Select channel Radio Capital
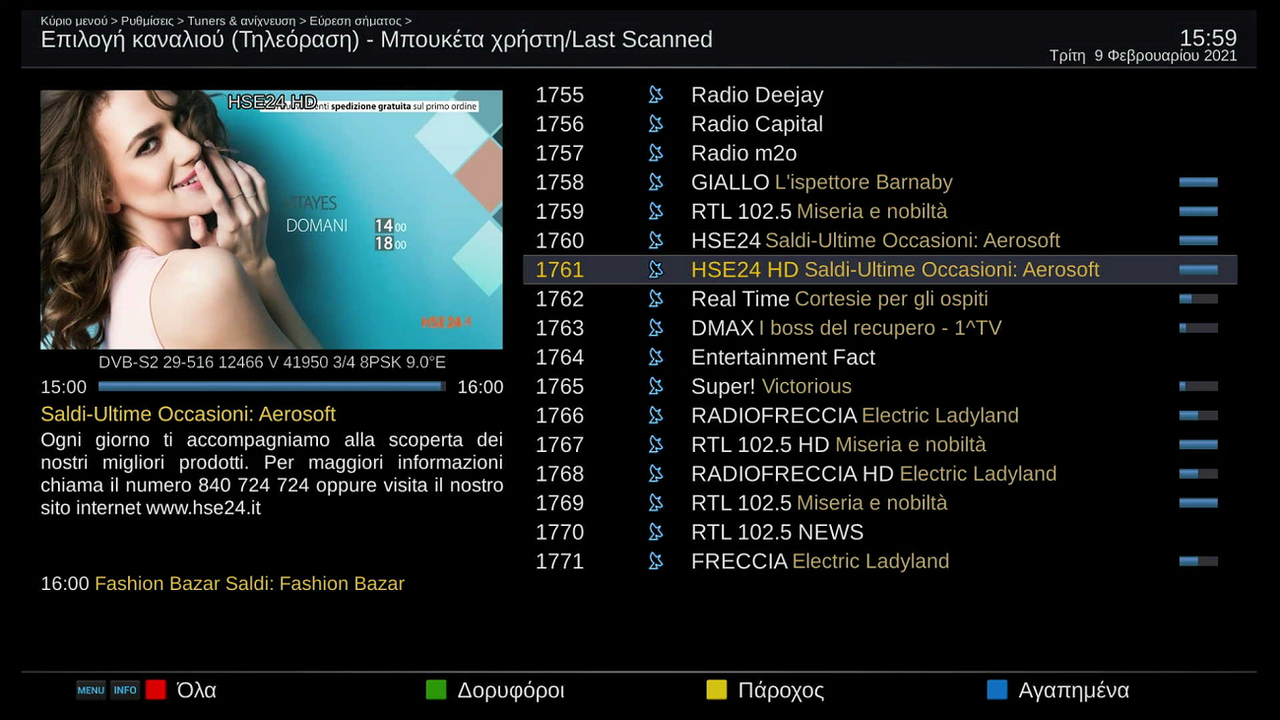1280x720 pixels. pyautogui.click(x=880, y=124)
